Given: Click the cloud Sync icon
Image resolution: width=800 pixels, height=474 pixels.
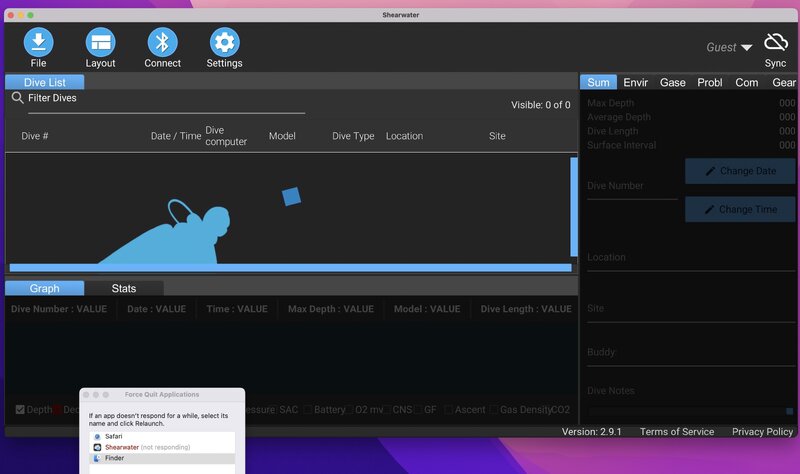Looking at the screenshot, I should (x=776, y=42).
